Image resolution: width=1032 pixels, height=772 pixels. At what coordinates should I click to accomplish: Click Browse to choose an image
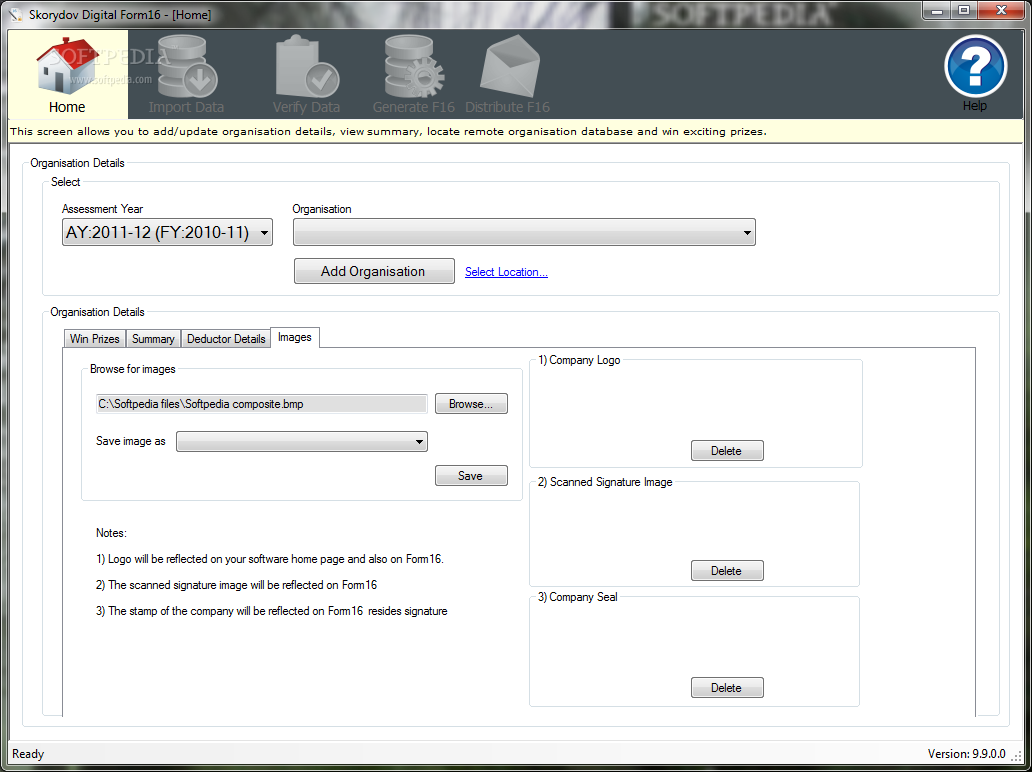tap(471, 404)
